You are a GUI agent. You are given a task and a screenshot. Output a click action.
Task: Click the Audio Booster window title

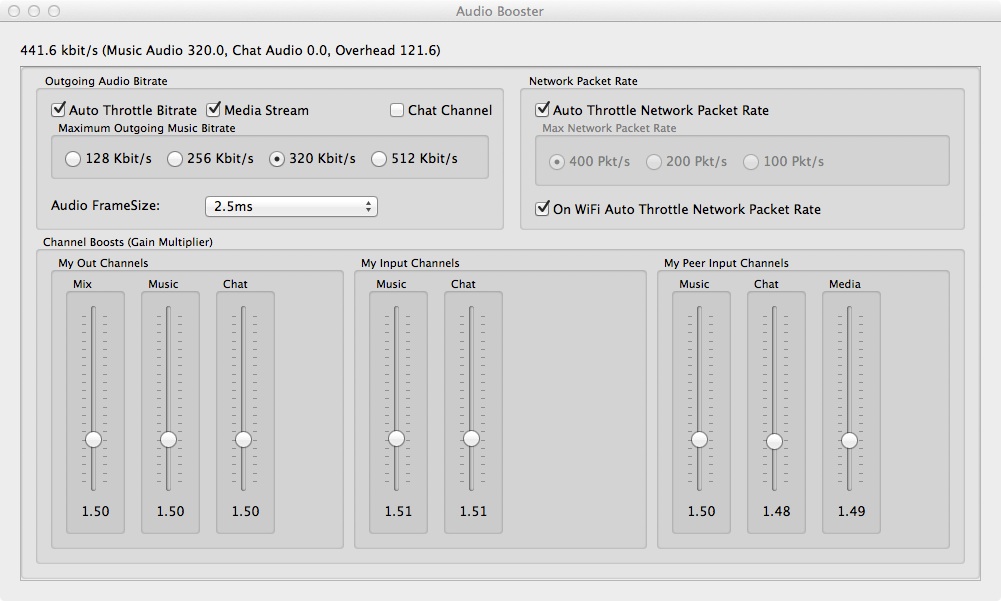point(500,11)
